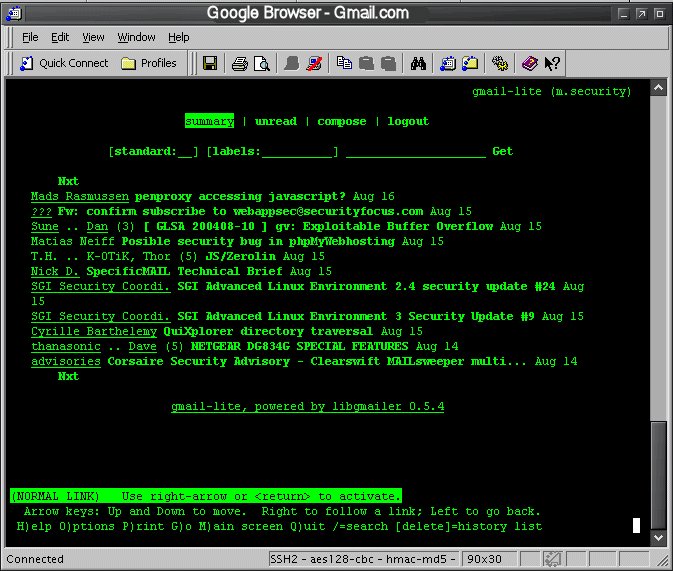The image size is (673, 571).
Task: Activate the What's This help pointer
Action: coord(552,63)
